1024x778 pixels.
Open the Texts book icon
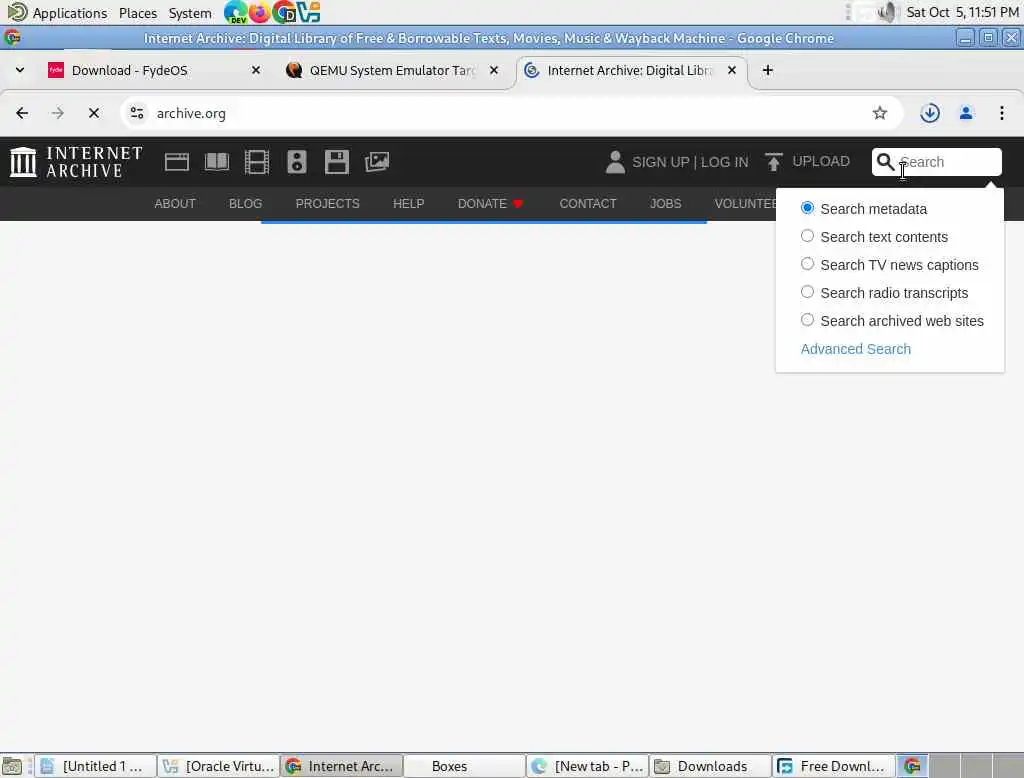click(x=217, y=161)
